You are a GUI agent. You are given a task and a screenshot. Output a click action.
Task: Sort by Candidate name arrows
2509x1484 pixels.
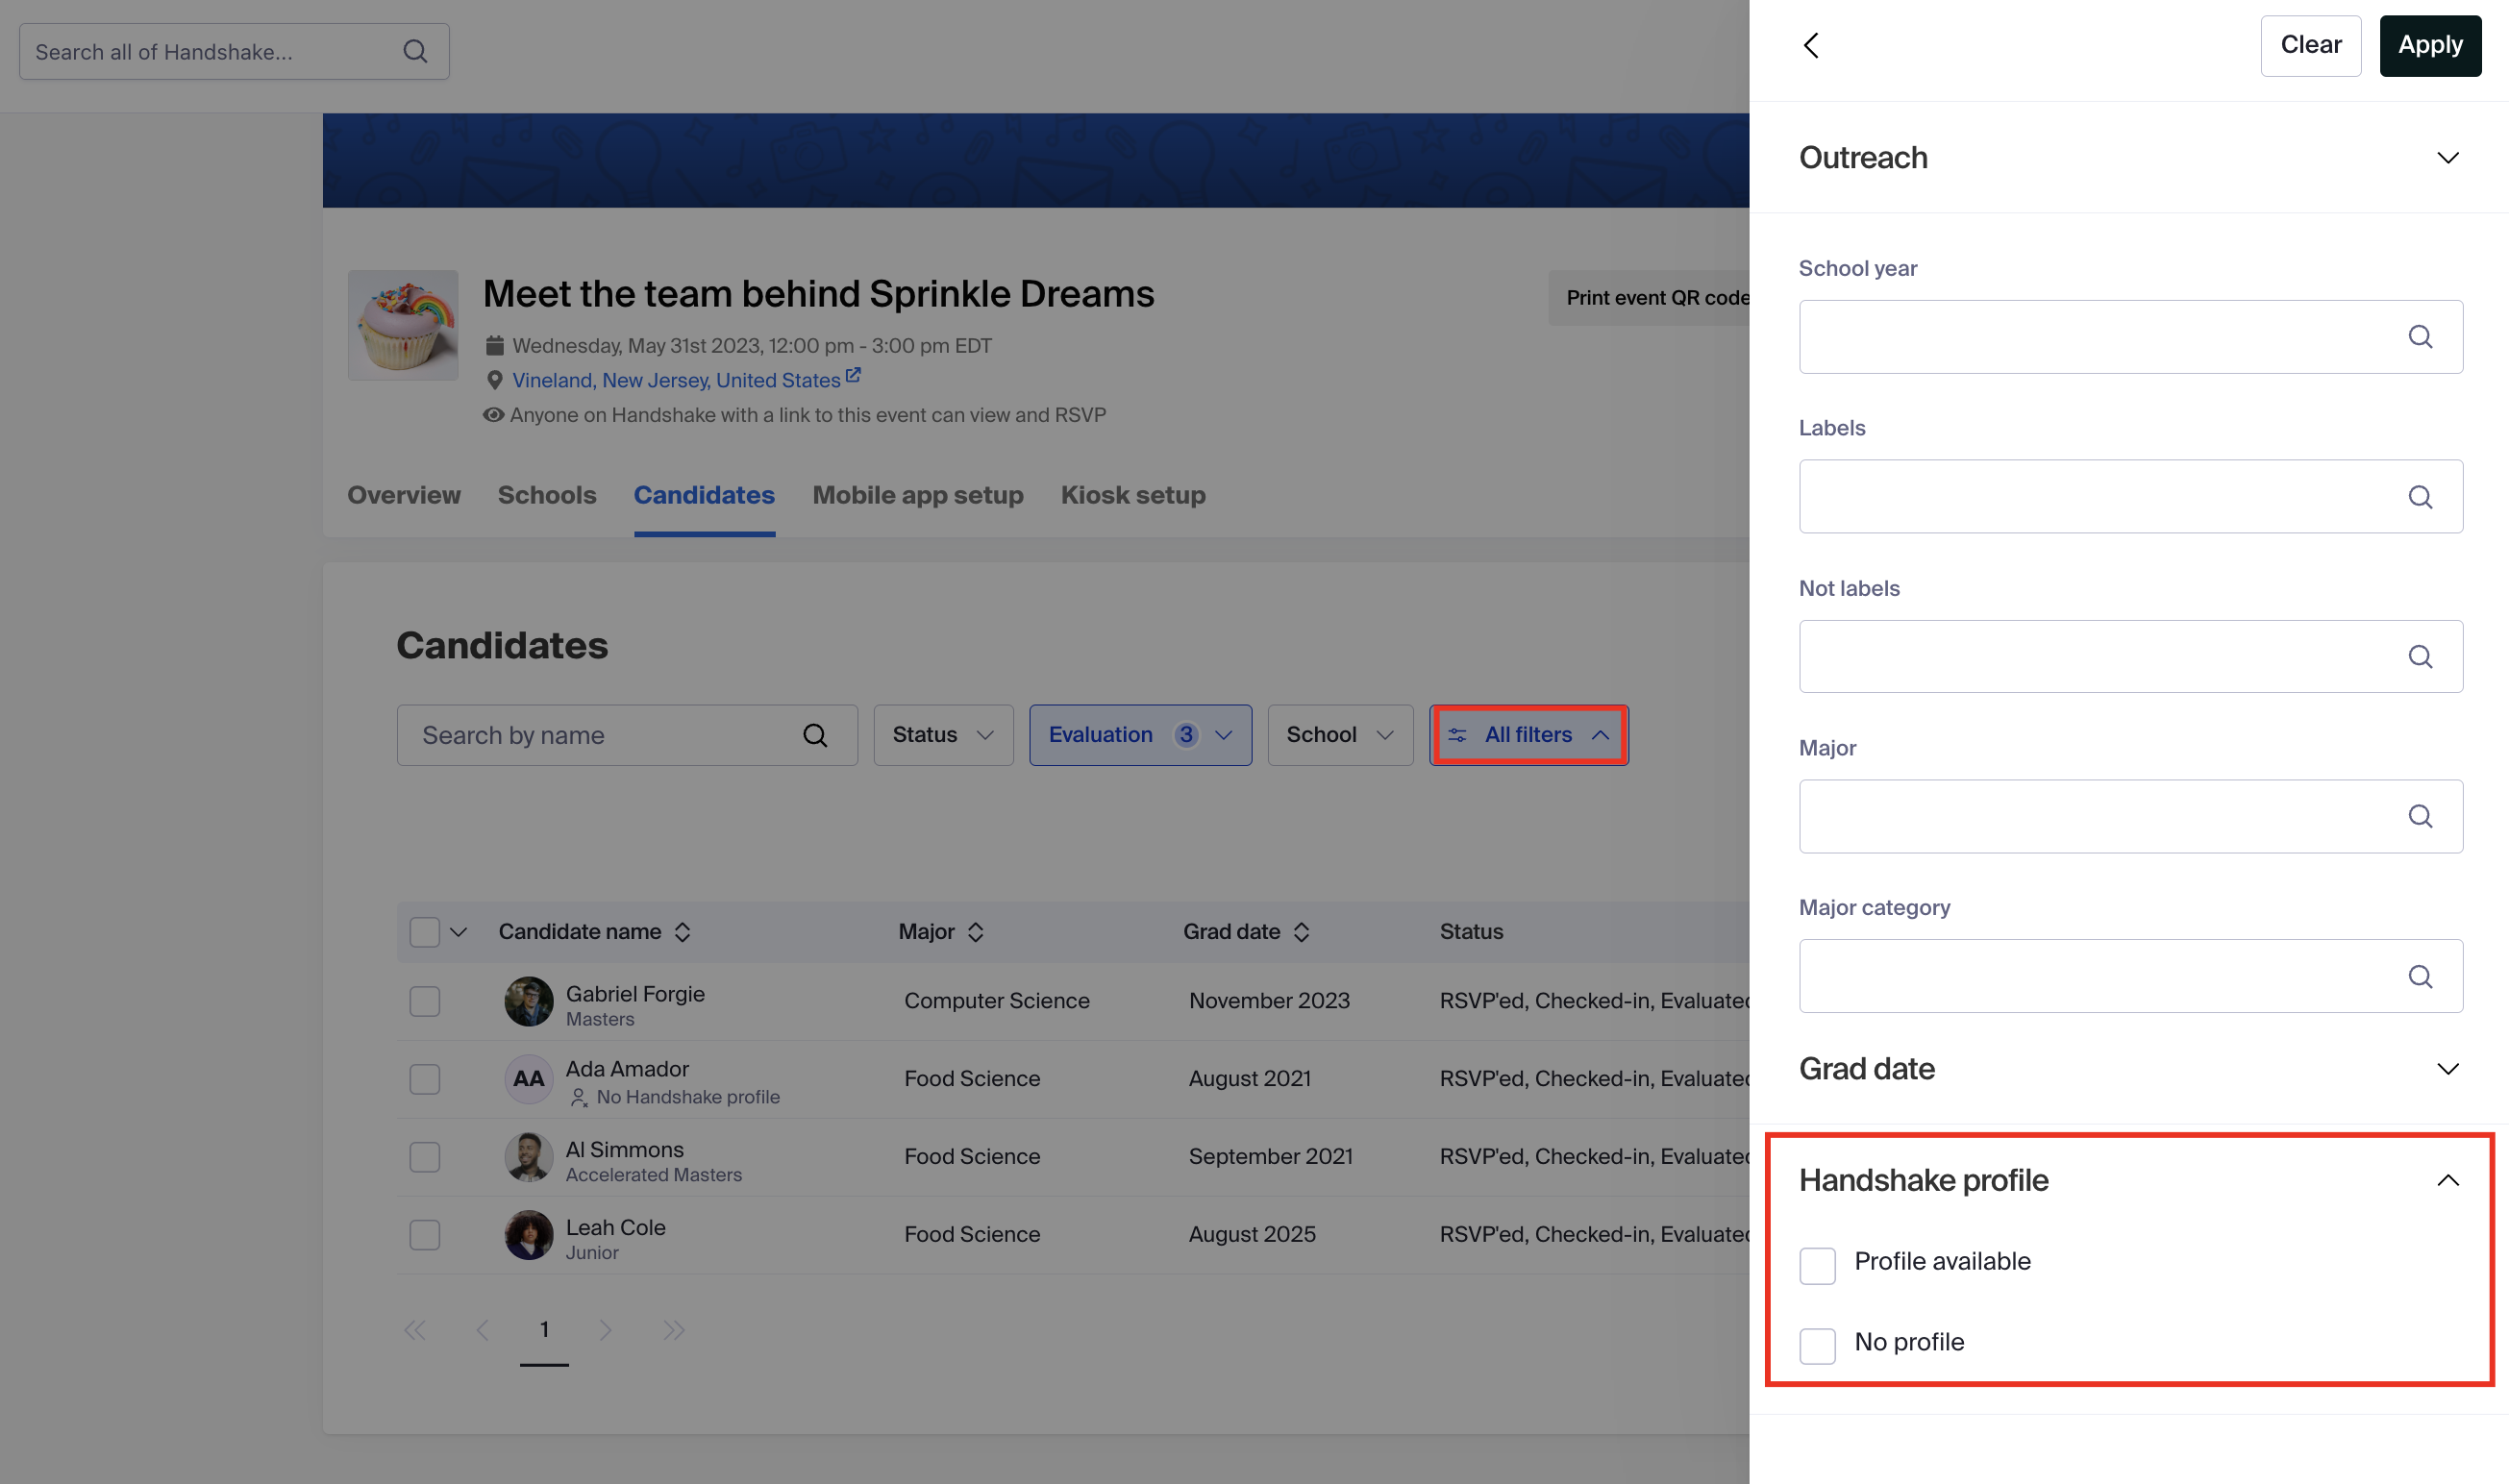683,932
